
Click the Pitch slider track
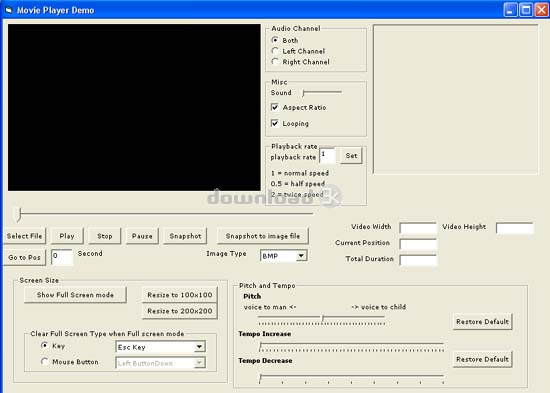[x=321, y=318]
